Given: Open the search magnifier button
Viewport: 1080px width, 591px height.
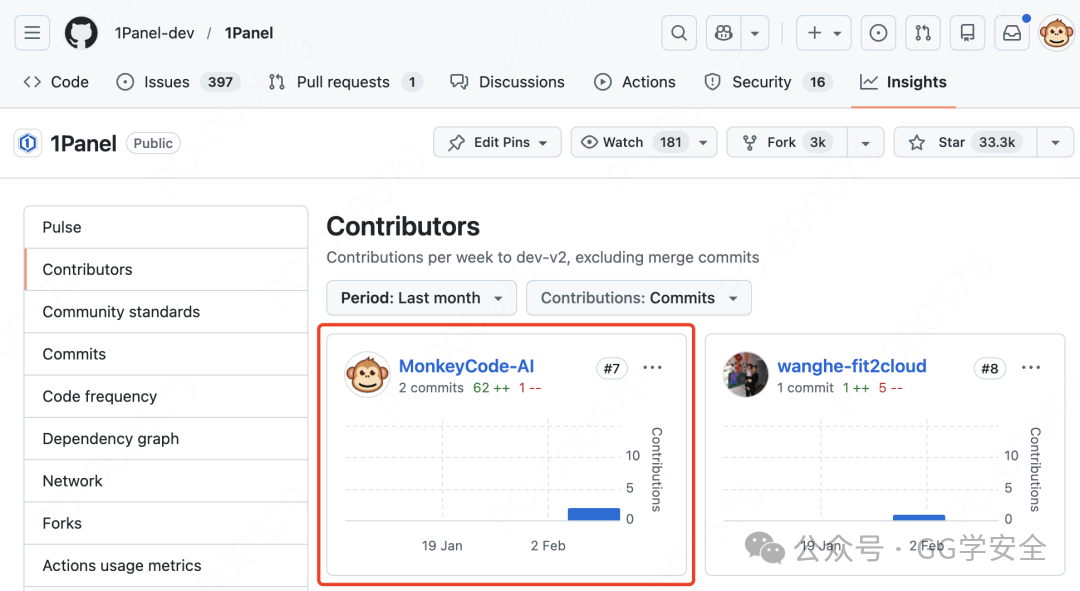Looking at the screenshot, I should click(678, 33).
